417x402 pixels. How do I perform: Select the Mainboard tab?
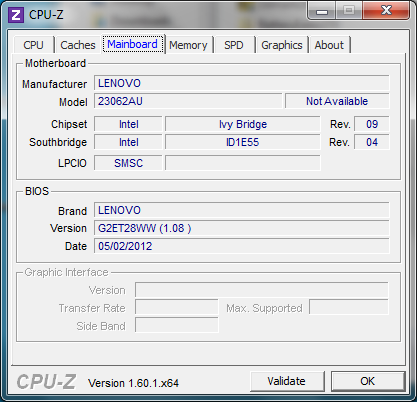(x=133, y=44)
